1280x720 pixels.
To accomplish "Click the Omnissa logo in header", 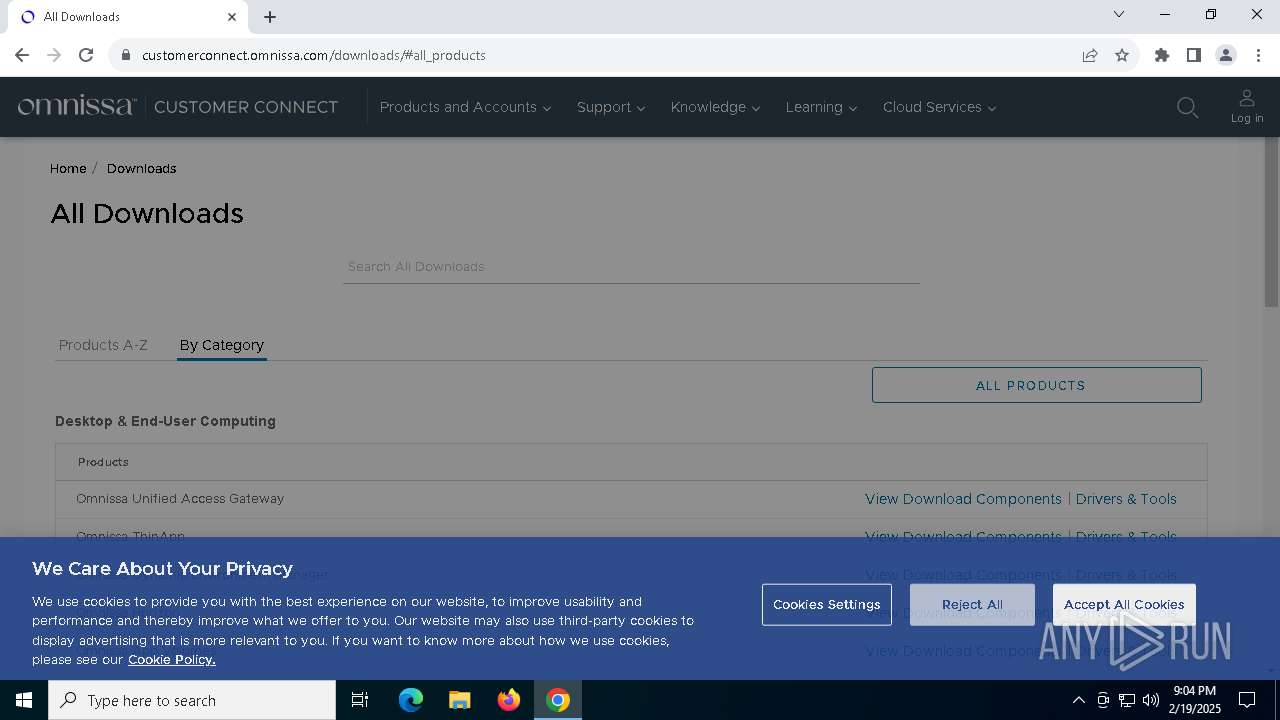I will point(77,106).
